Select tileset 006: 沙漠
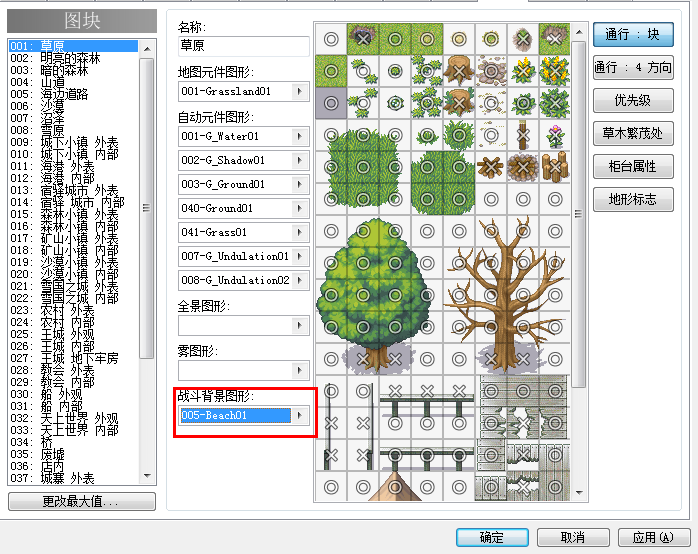 point(73,106)
